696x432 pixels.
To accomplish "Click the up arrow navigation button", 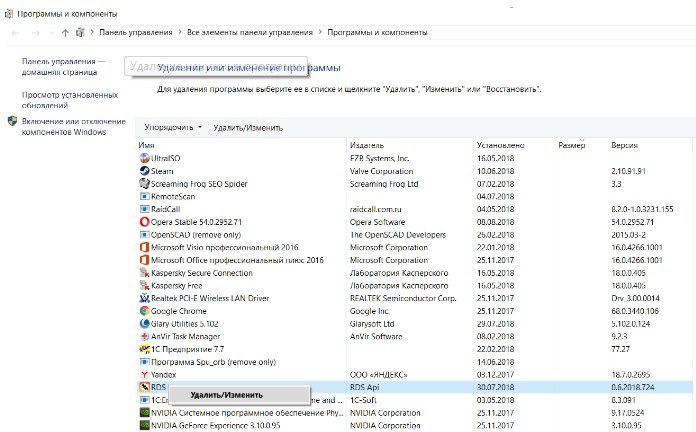I will (x=65, y=32).
